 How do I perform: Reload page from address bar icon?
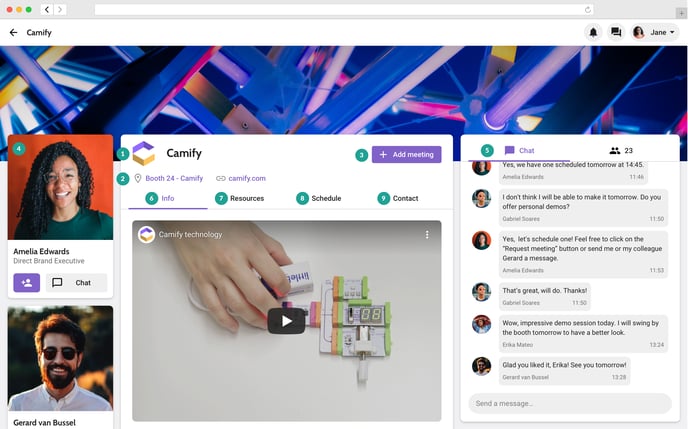[x=588, y=10]
